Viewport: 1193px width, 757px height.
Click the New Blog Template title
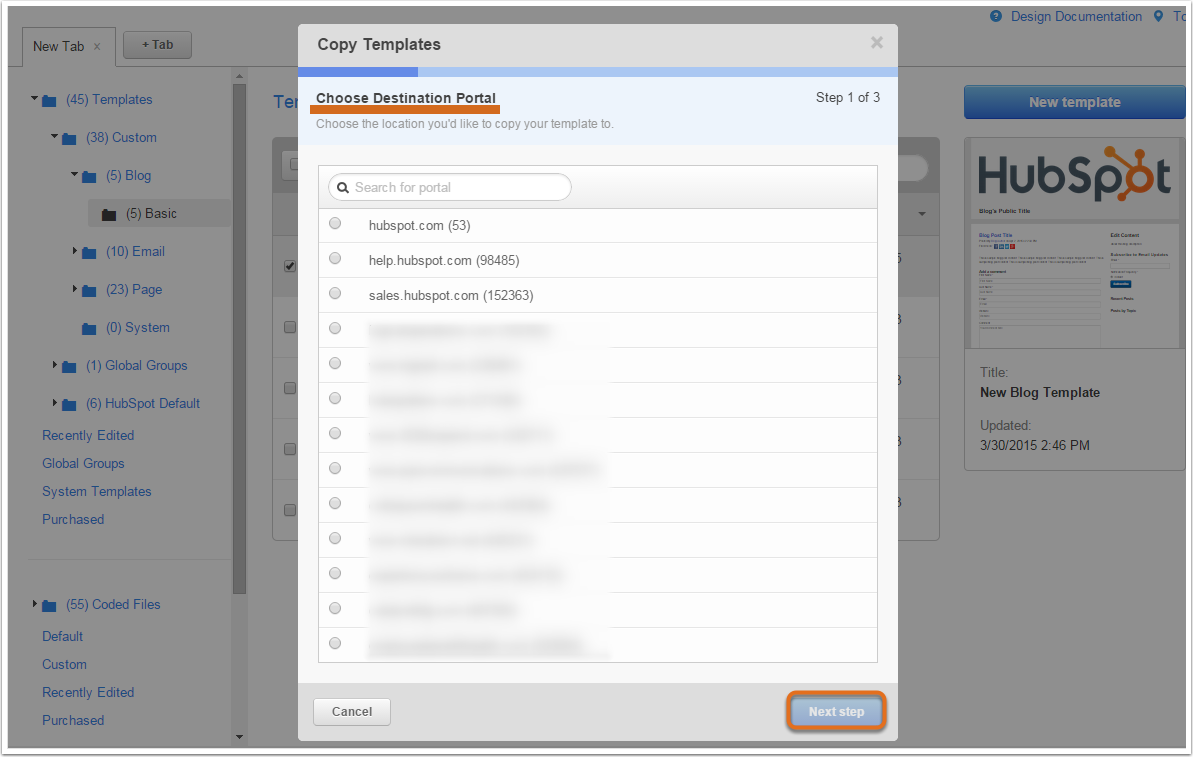[1039, 393]
